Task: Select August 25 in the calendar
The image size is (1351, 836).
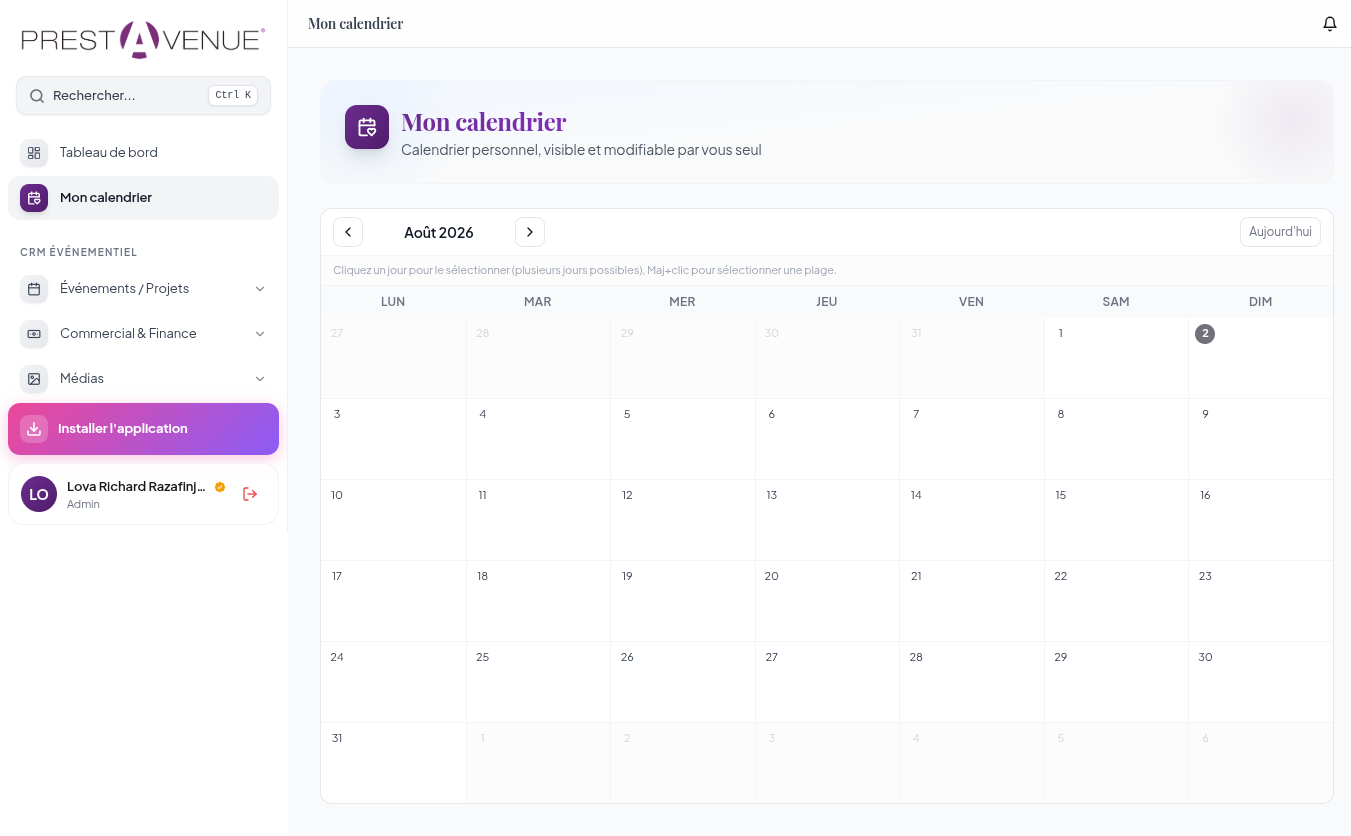Action: coord(538,682)
